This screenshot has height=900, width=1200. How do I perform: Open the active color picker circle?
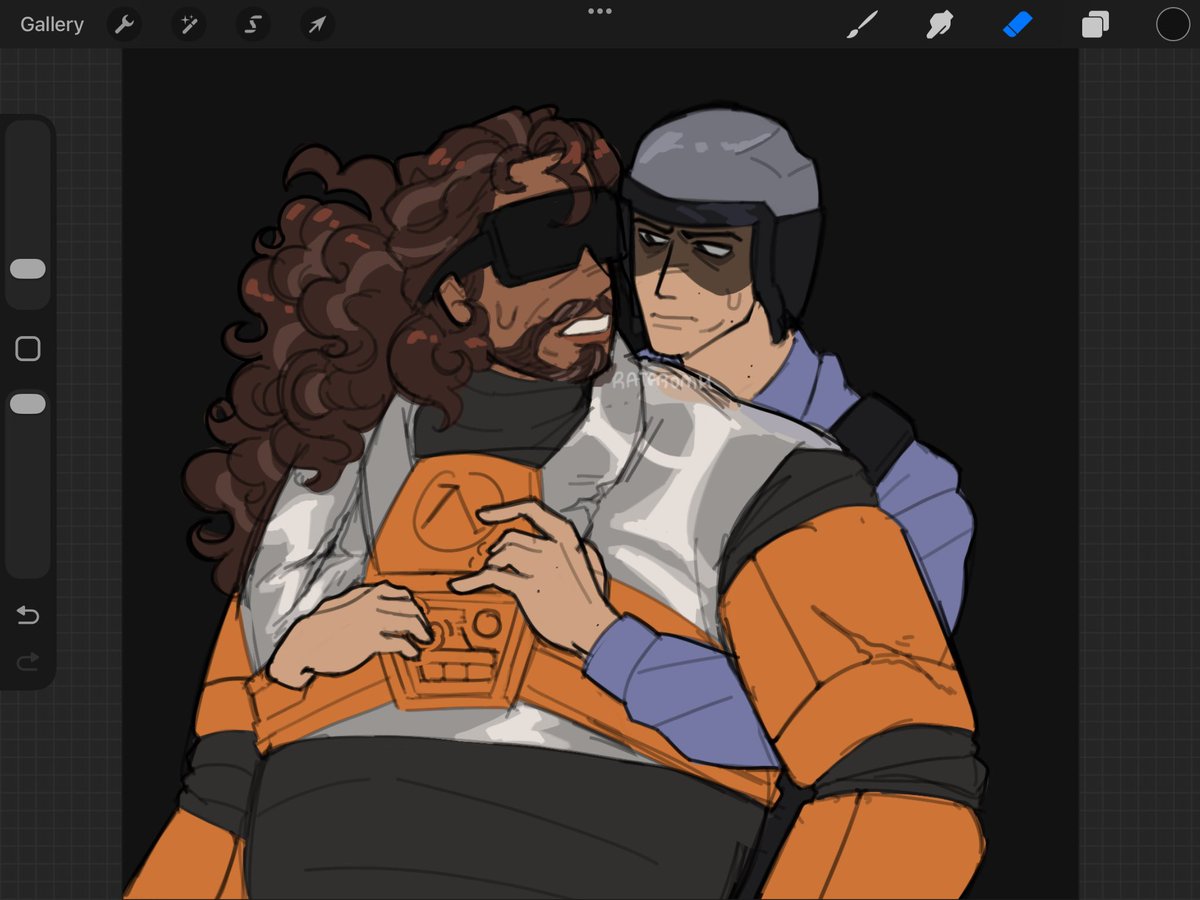point(1173,25)
